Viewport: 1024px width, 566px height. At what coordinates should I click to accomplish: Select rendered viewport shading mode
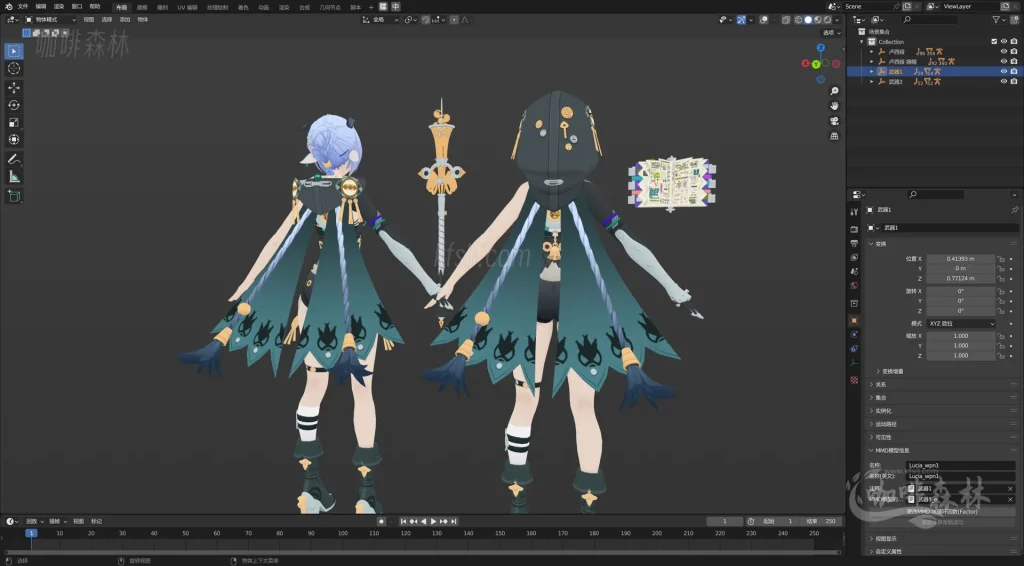click(x=827, y=20)
